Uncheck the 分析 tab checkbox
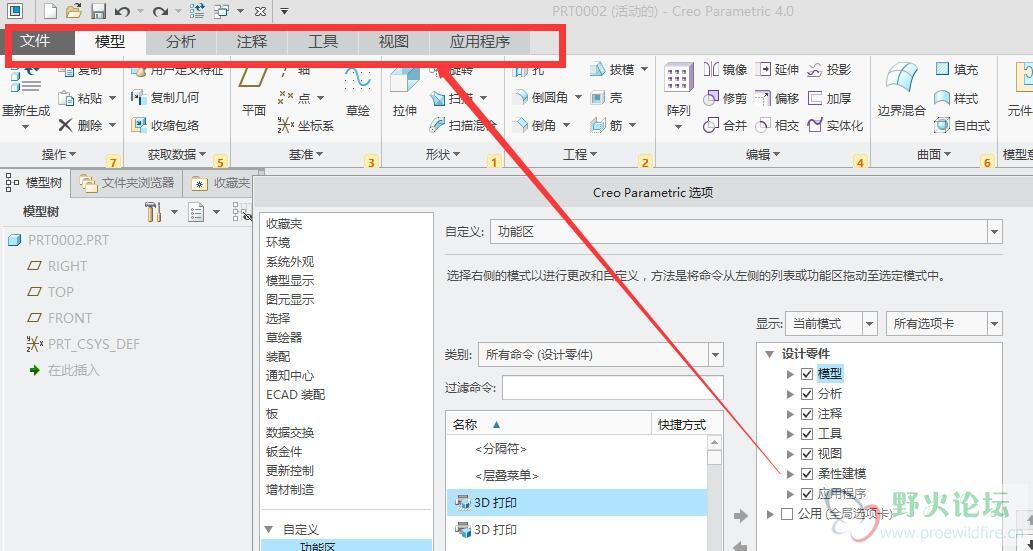 coord(806,394)
